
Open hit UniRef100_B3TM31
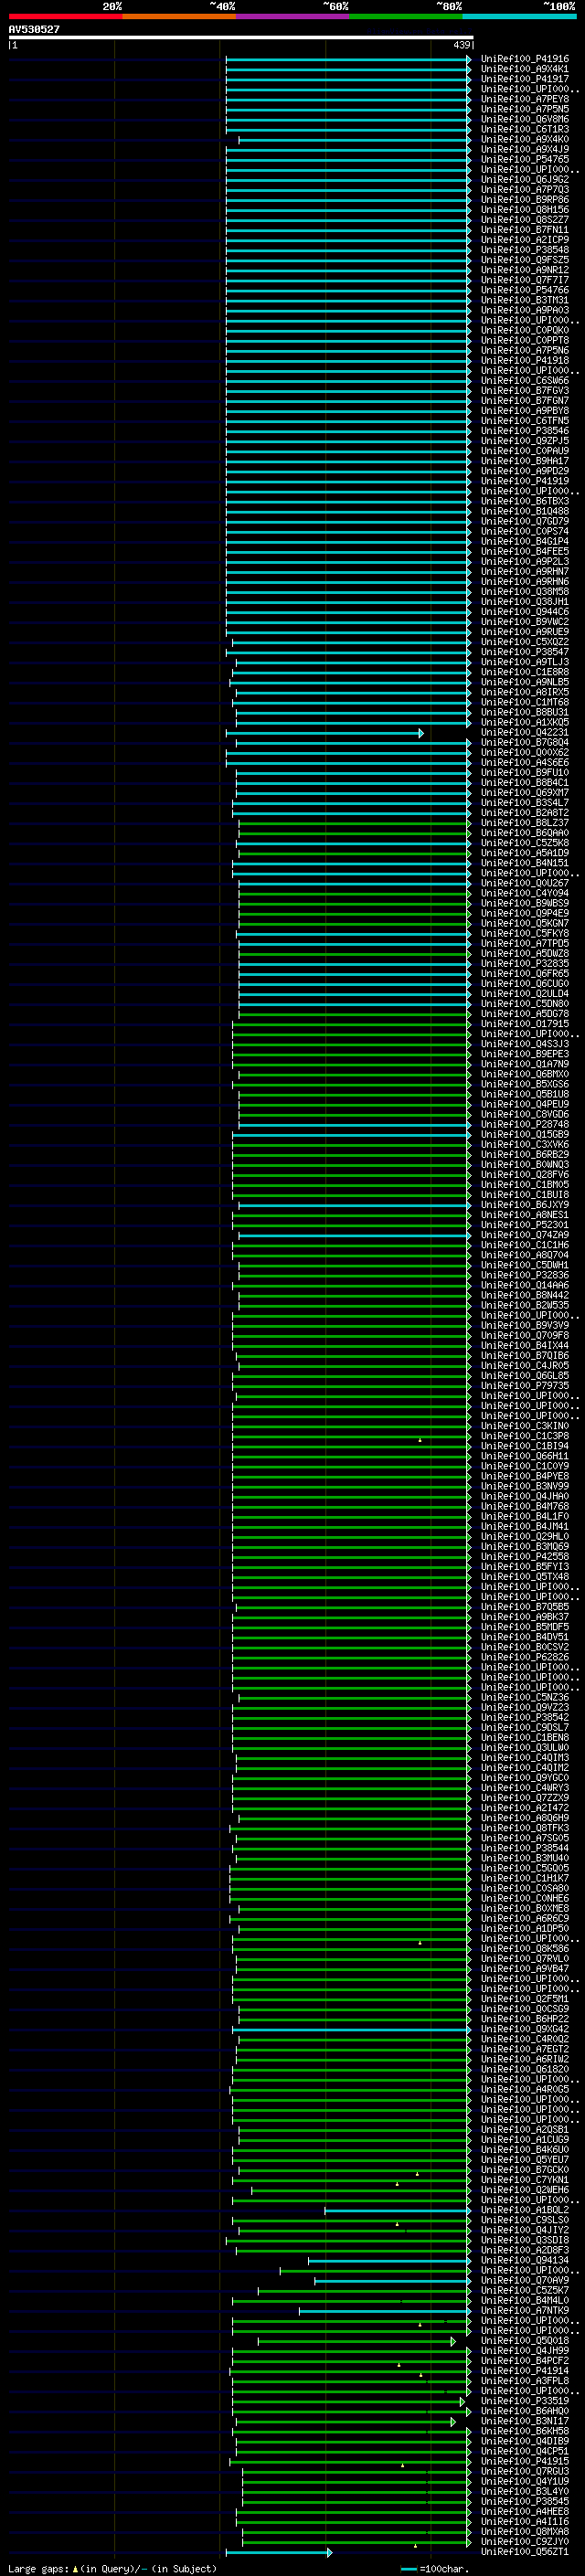pyautogui.click(x=524, y=300)
